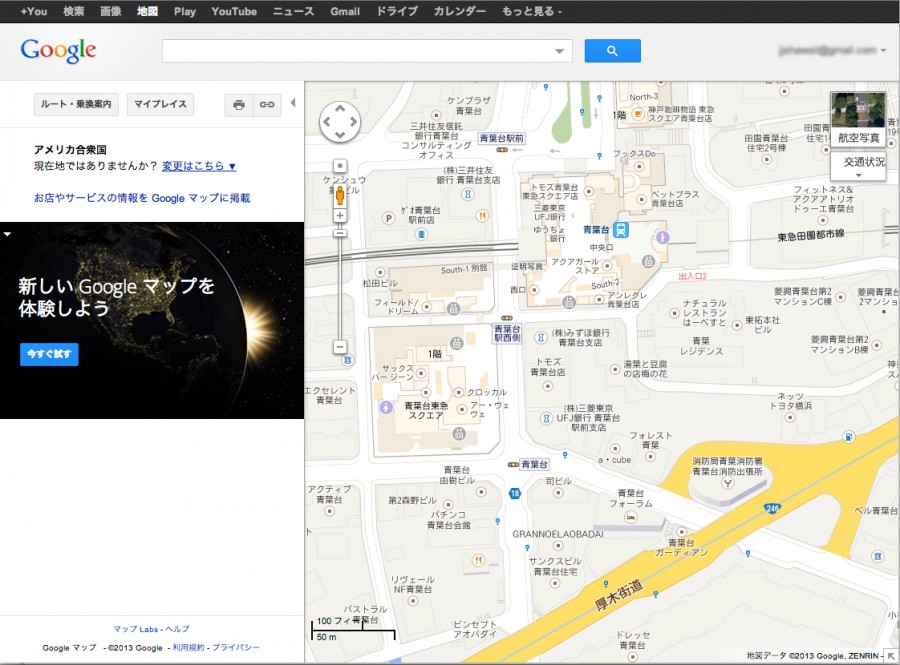900x665 pixels.
Task: Click the restaurant icon near サンクスビル
Action: [x=478, y=560]
